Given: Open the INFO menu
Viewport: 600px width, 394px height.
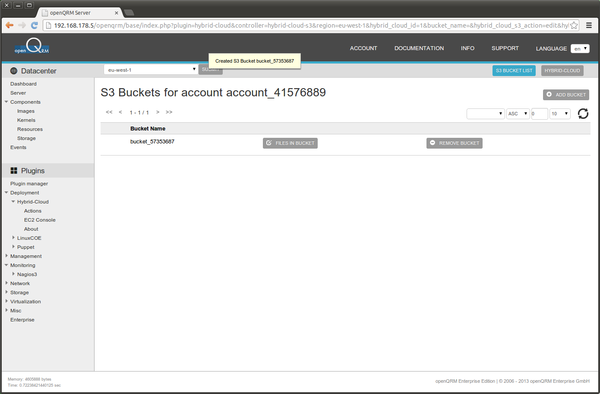Looking at the screenshot, I should coord(467,48).
